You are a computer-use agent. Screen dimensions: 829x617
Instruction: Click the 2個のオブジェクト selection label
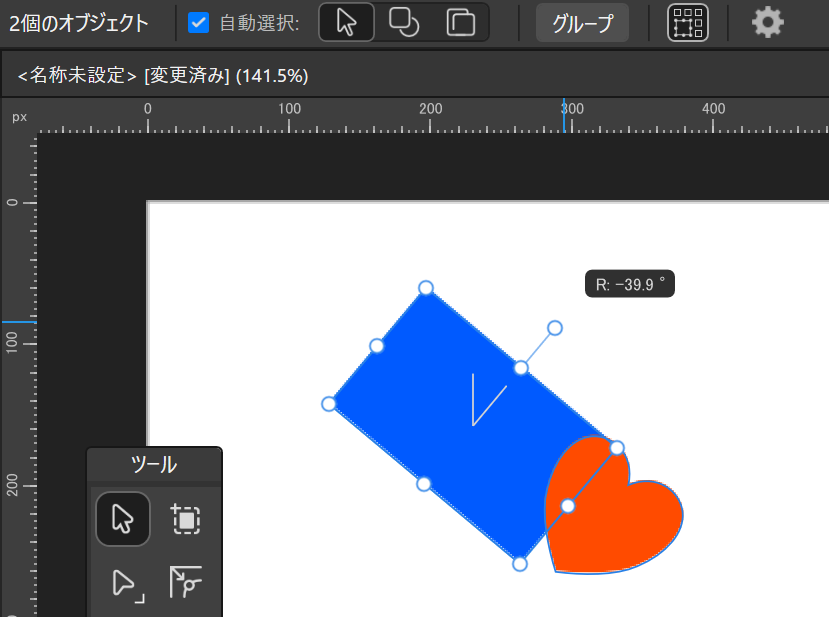(x=79, y=23)
